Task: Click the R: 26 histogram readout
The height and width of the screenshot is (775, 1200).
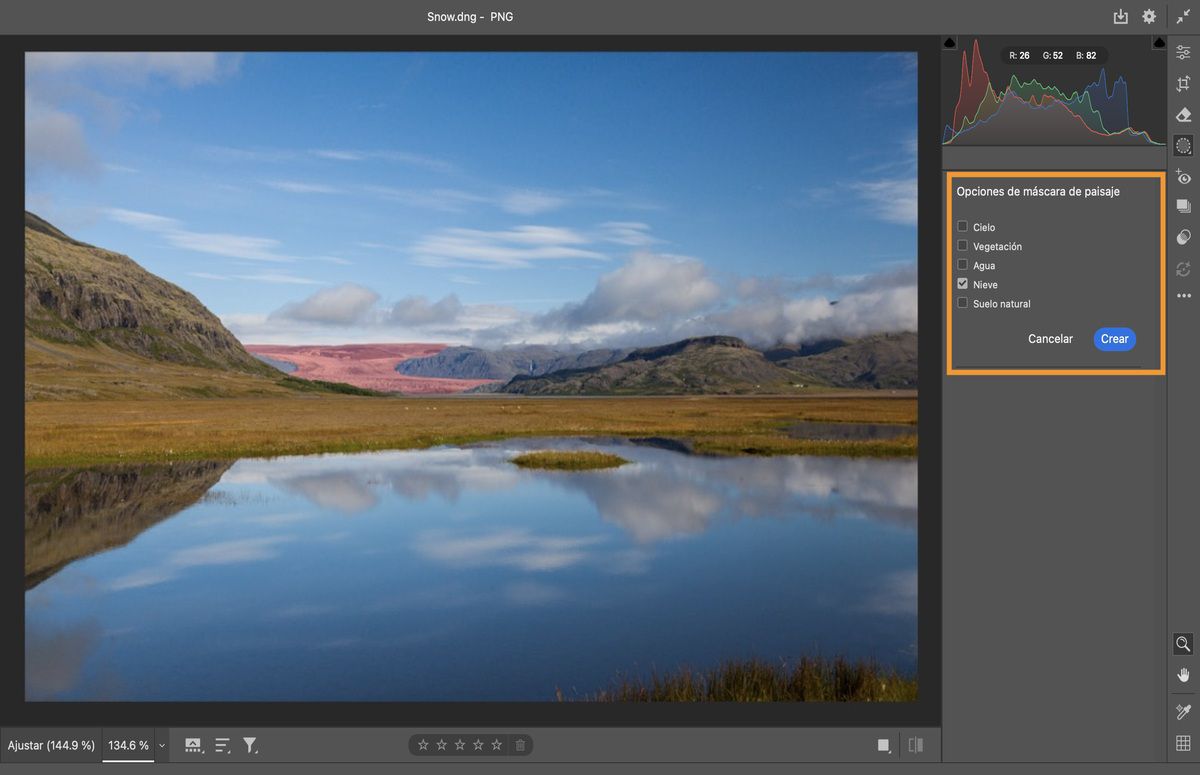Action: (1019, 56)
